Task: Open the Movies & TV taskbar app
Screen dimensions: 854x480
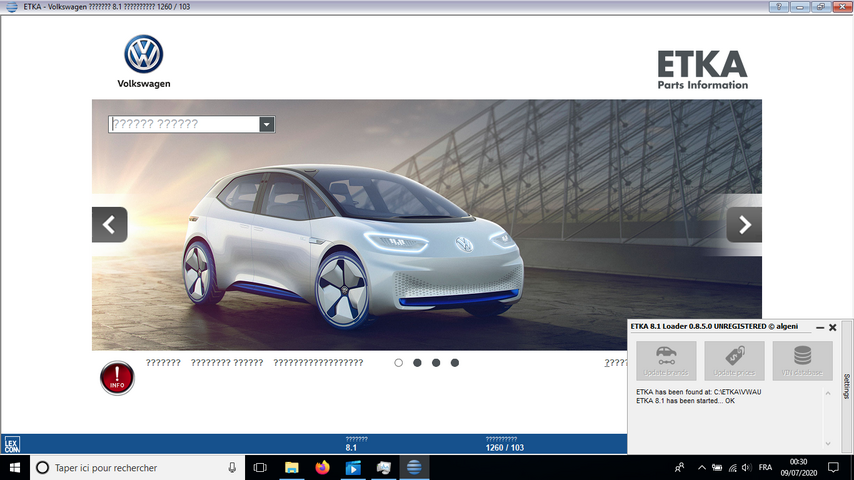Action: pos(353,467)
